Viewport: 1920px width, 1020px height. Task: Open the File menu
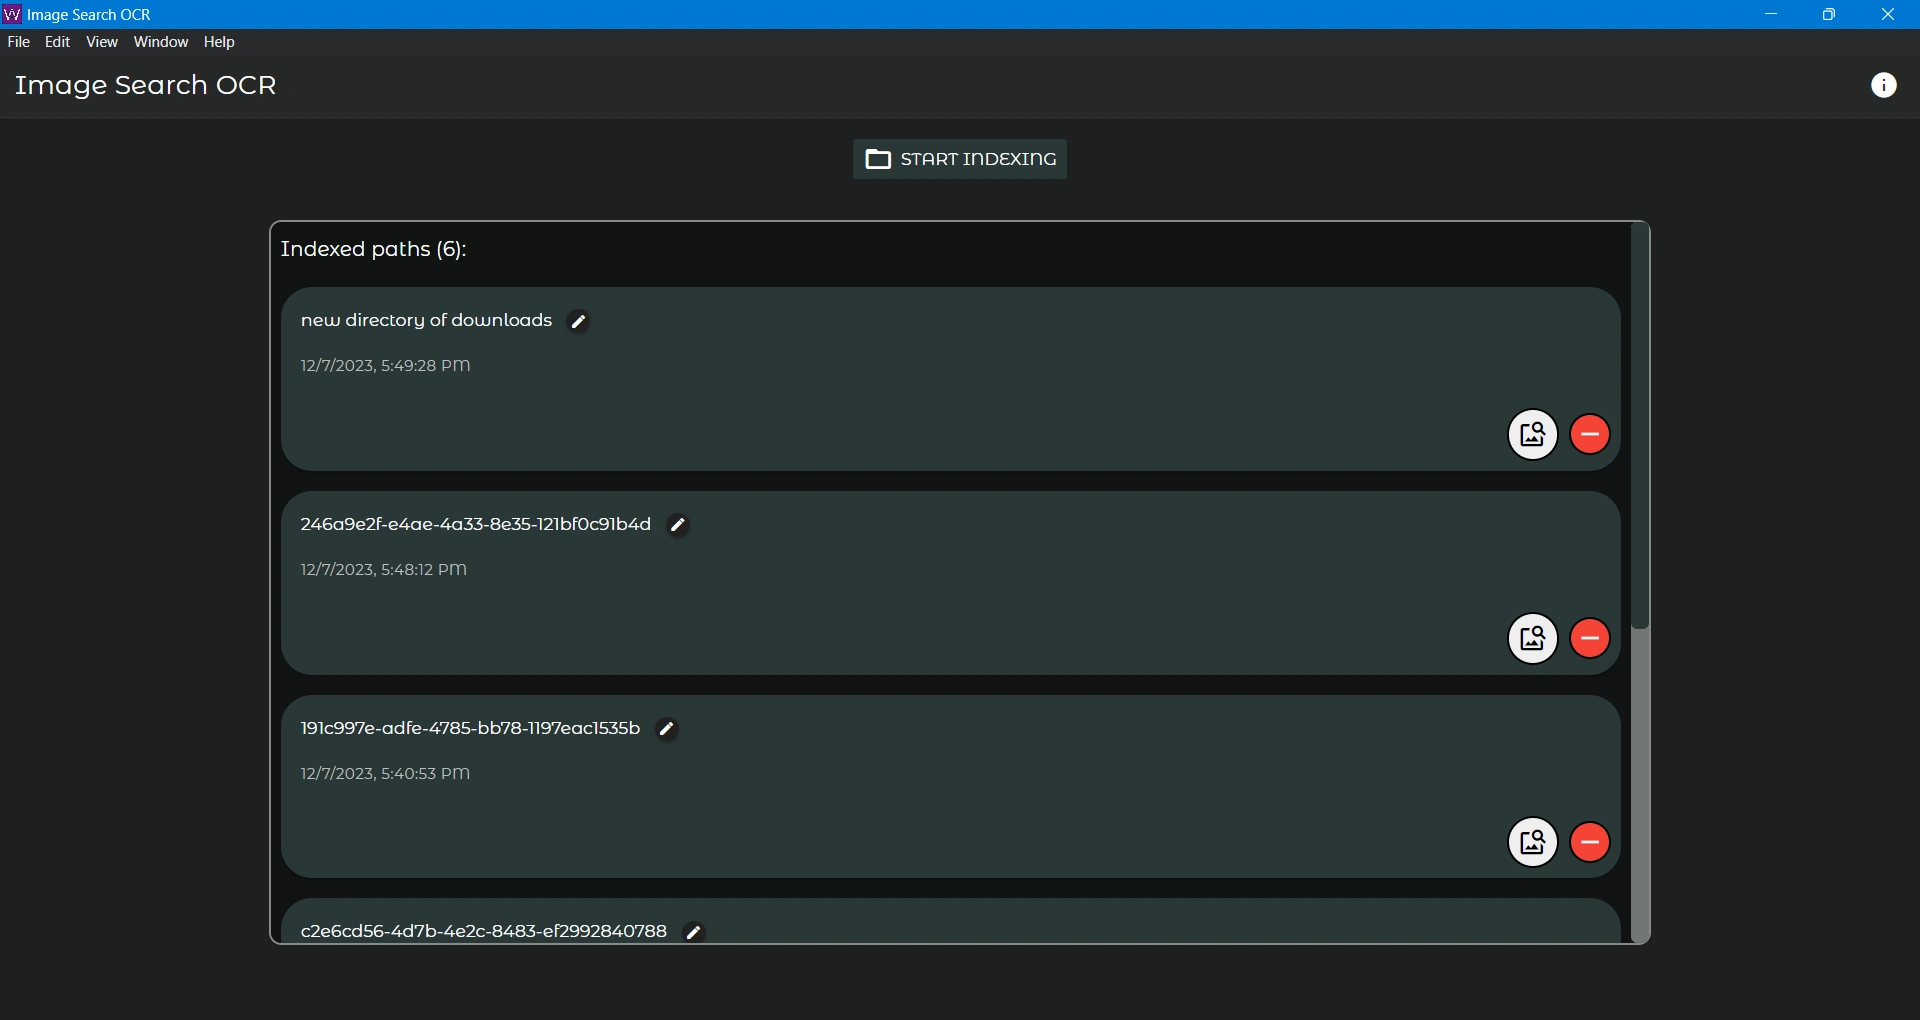[19, 42]
